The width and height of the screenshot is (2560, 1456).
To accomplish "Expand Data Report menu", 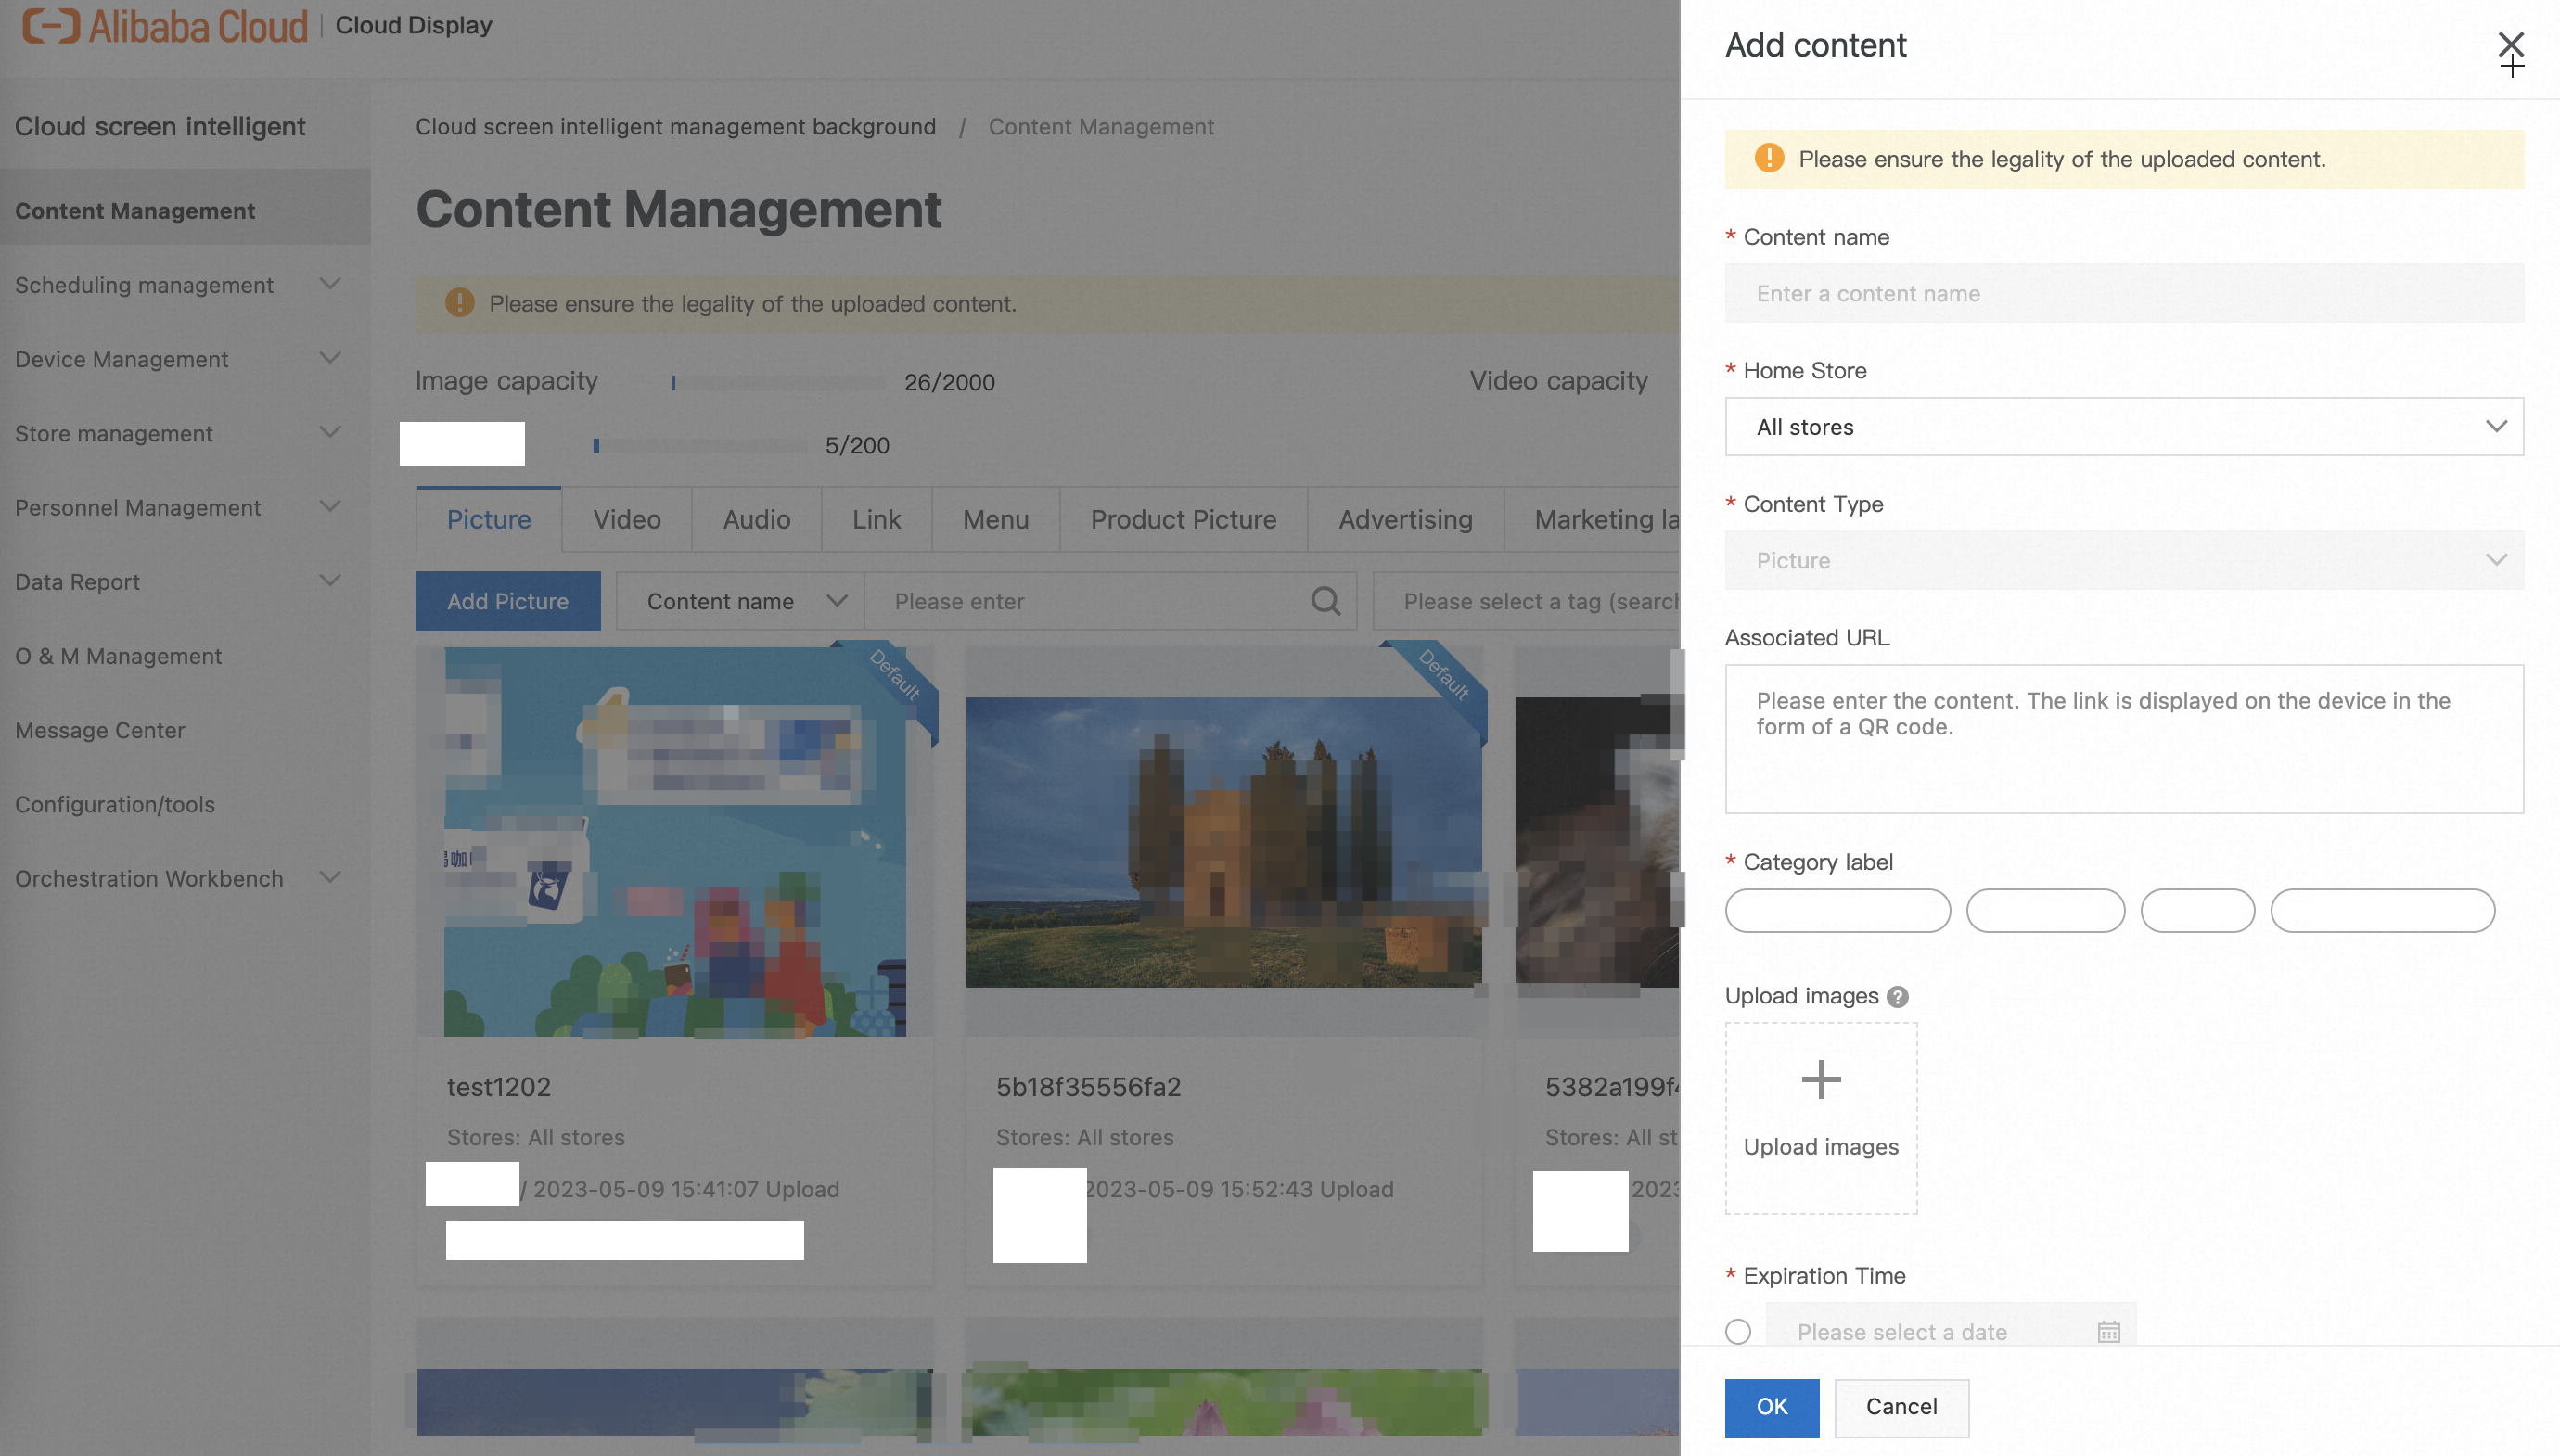I will [x=330, y=580].
